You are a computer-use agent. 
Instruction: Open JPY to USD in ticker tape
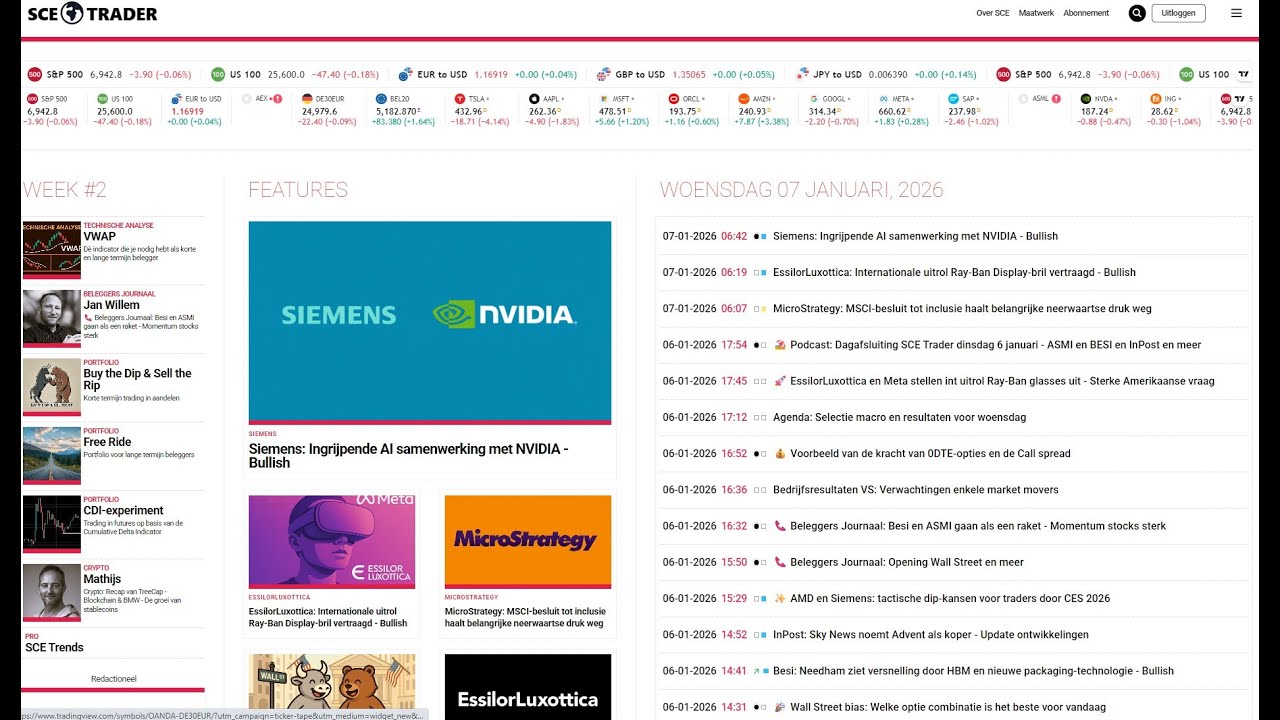(887, 74)
